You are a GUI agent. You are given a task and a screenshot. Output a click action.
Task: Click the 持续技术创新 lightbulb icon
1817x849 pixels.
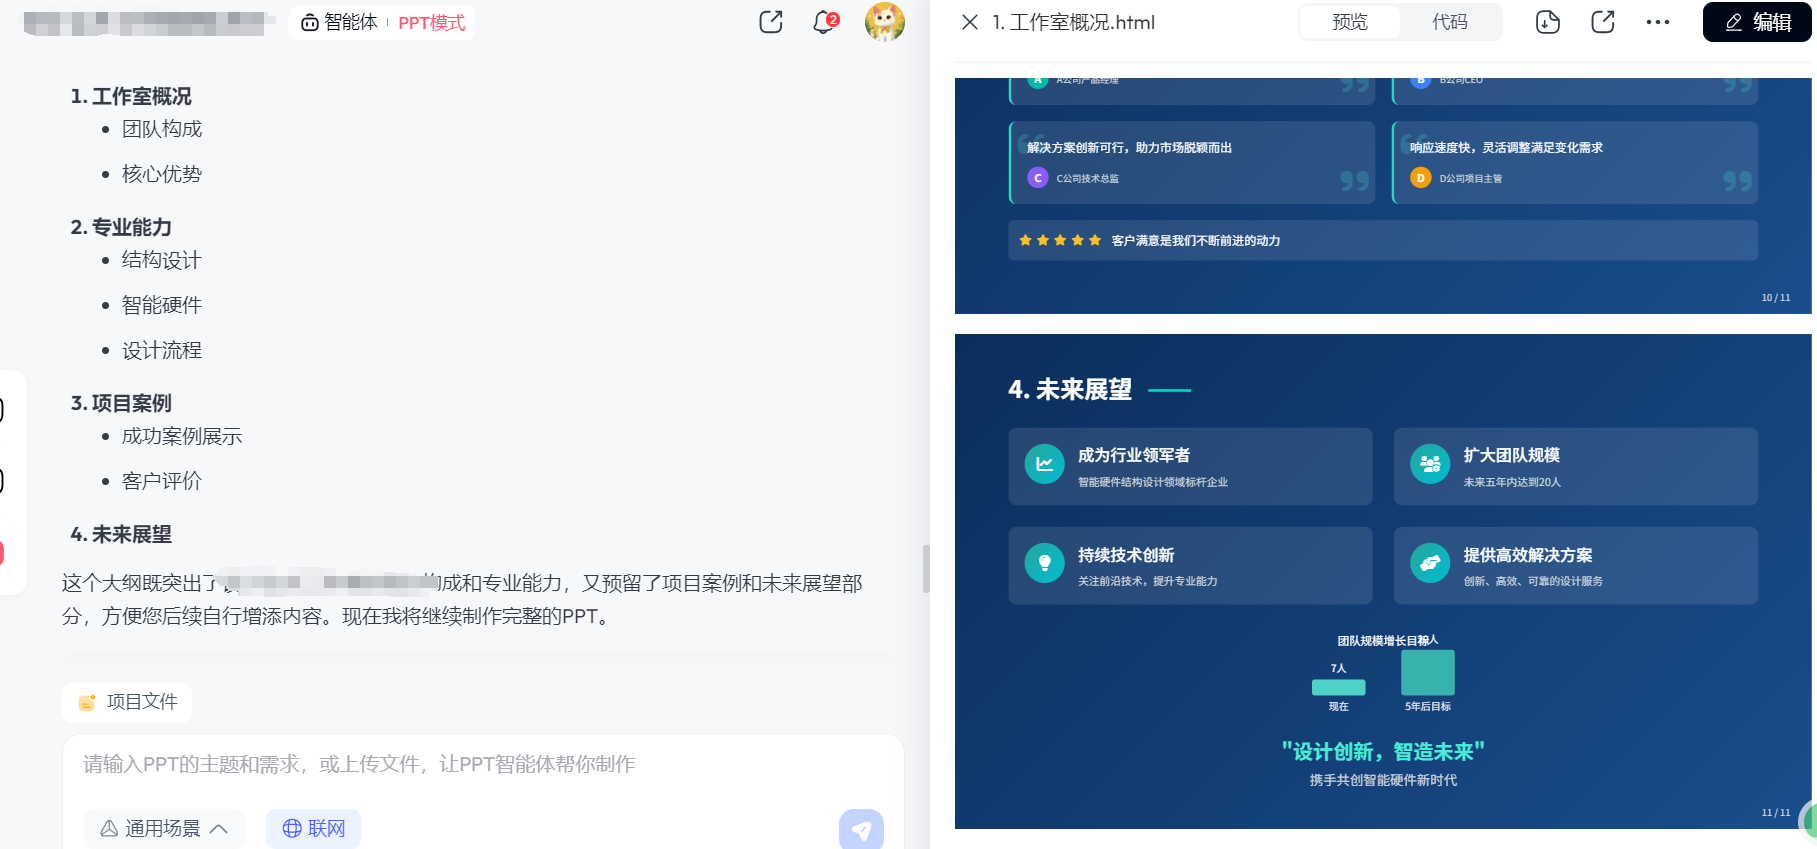(x=1044, y=563)
